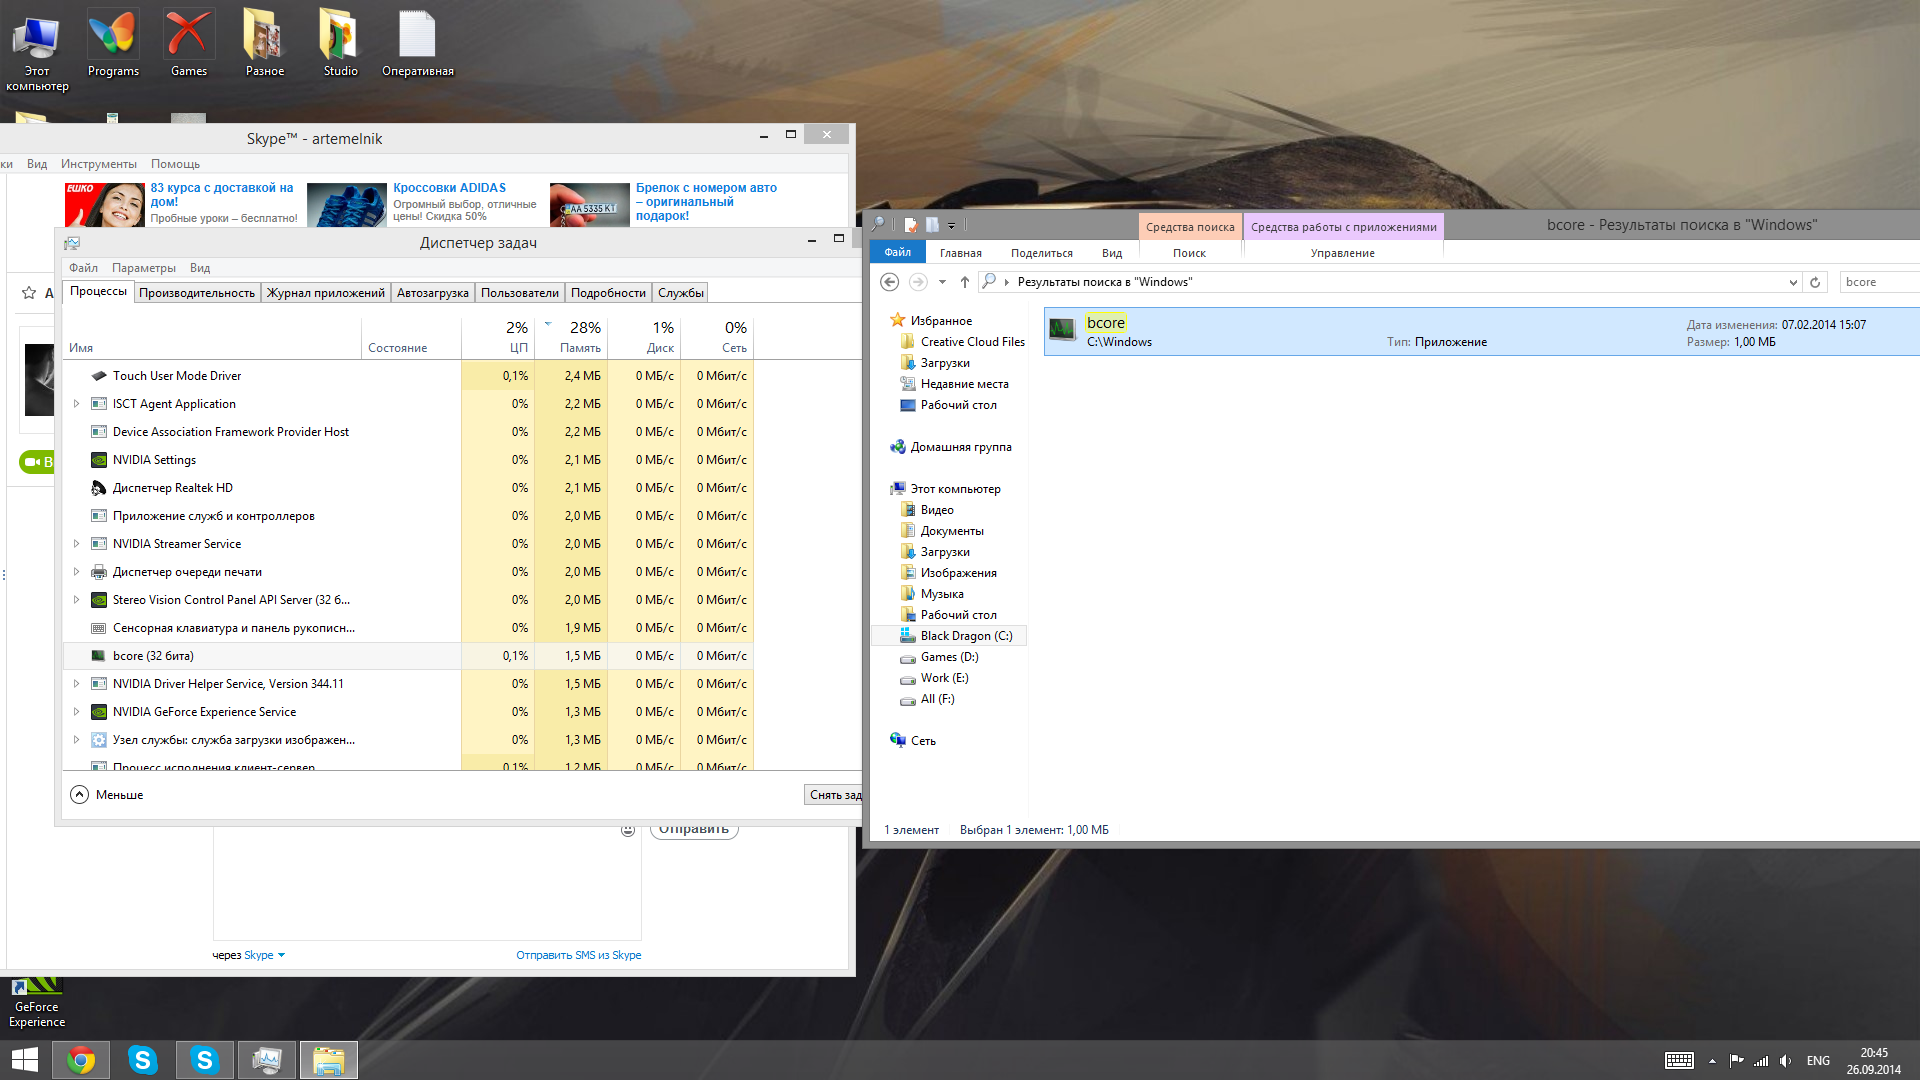Open the bcore application search result

(1106, 323)
